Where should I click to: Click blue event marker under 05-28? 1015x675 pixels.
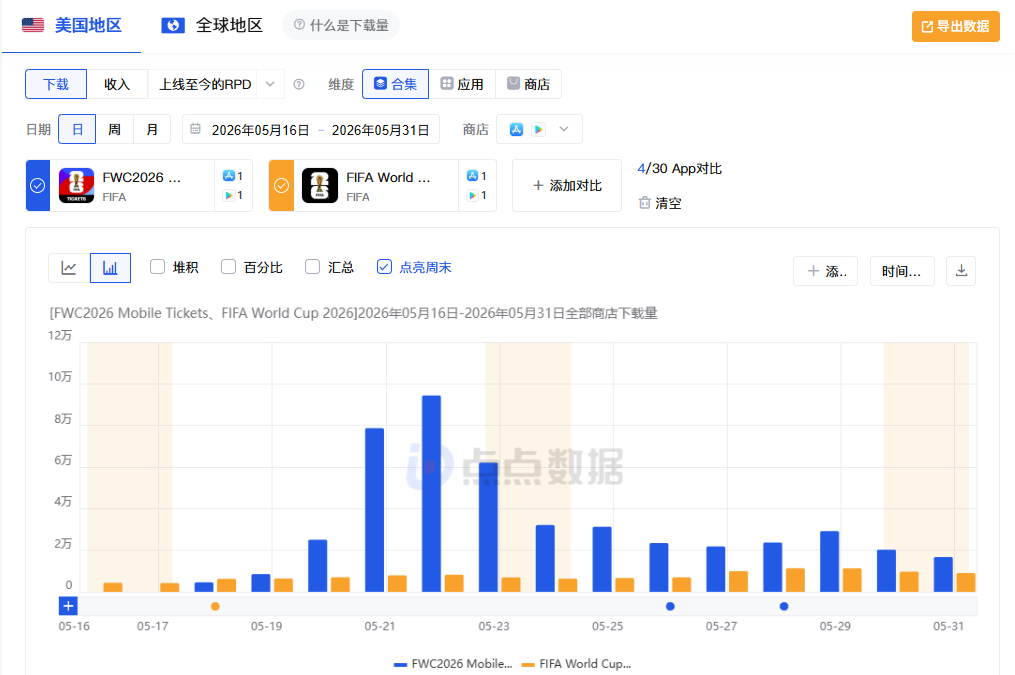784,606
